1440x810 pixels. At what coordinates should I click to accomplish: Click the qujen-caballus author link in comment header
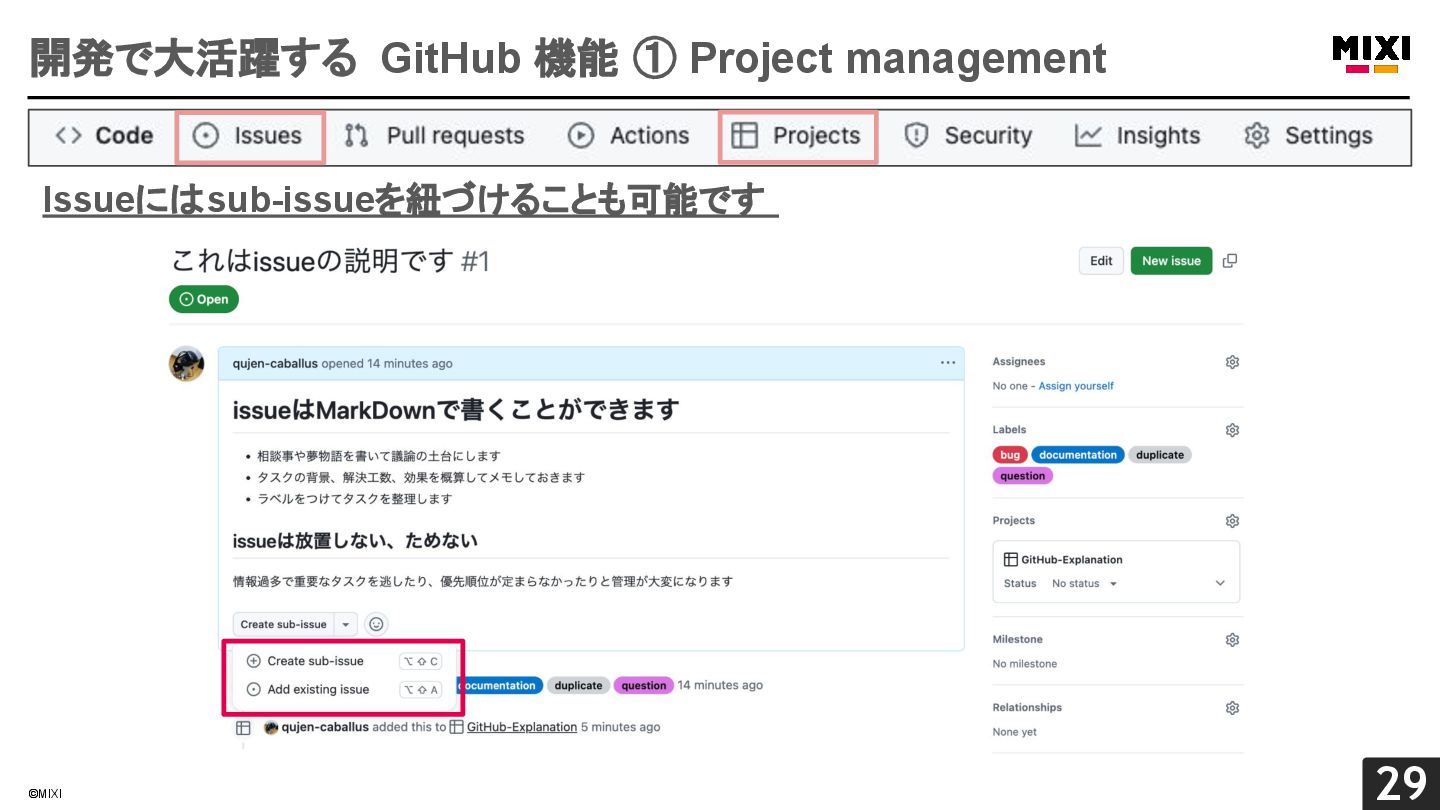[275, 364]
